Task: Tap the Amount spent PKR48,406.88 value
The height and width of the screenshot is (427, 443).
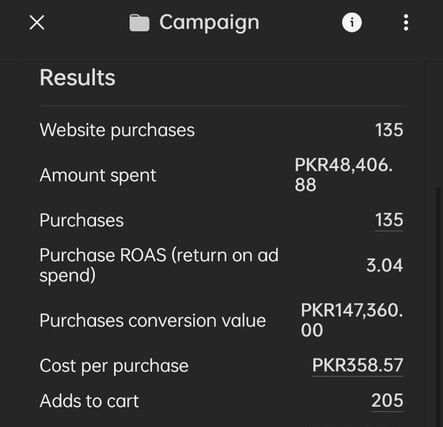Action: click(344, 175)
